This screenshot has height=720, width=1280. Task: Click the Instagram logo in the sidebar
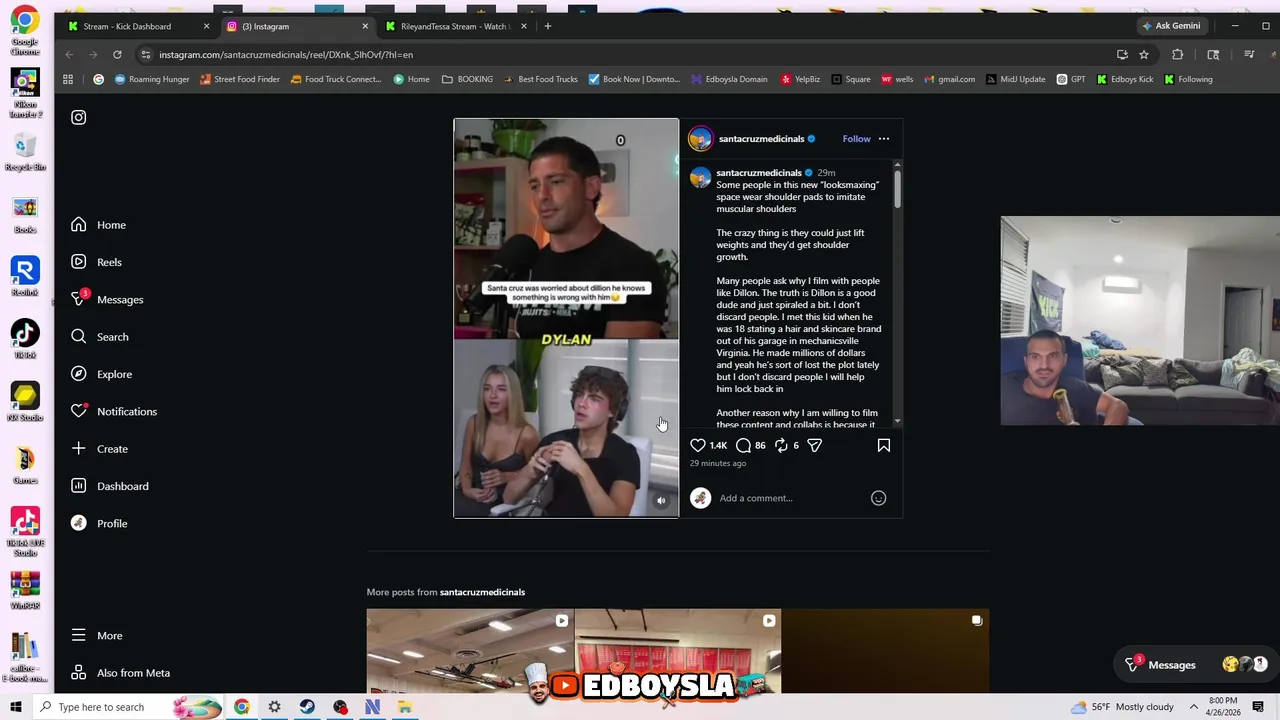78,117
